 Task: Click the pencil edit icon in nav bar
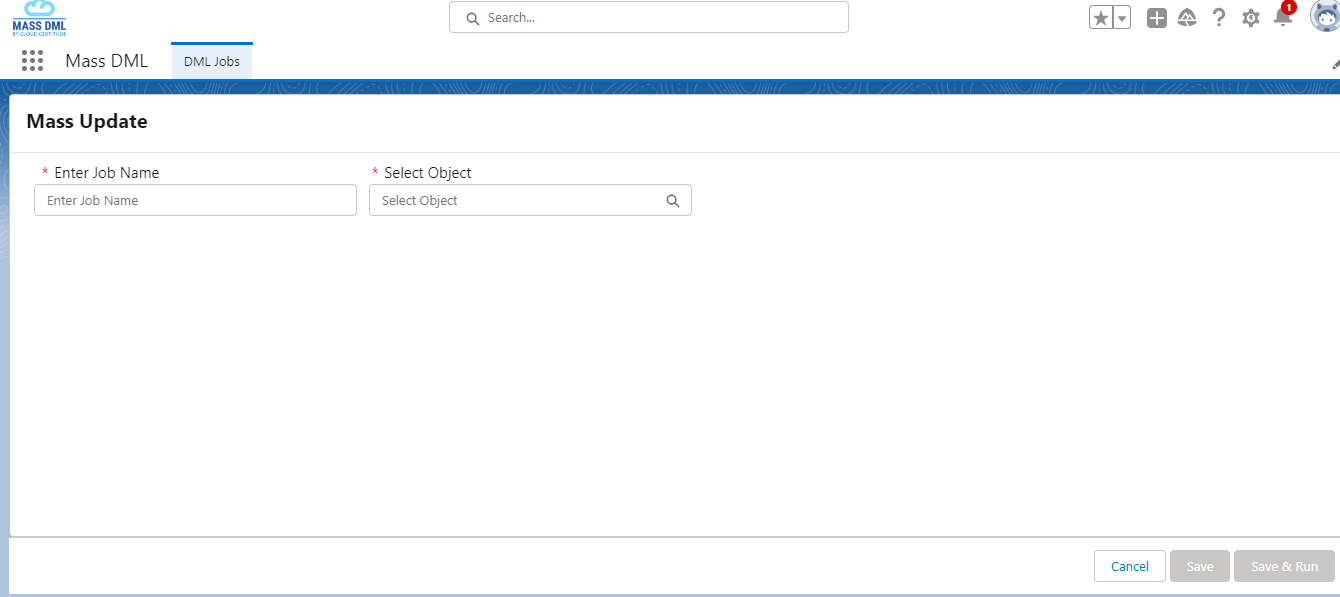1335,63
